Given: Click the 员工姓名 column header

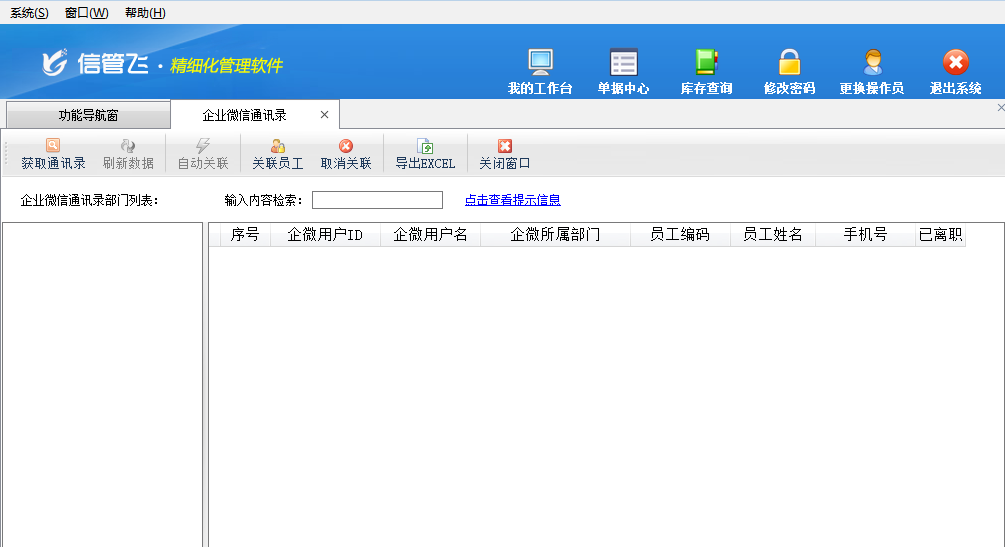Looking at the screenshot, I should [772, 235].
